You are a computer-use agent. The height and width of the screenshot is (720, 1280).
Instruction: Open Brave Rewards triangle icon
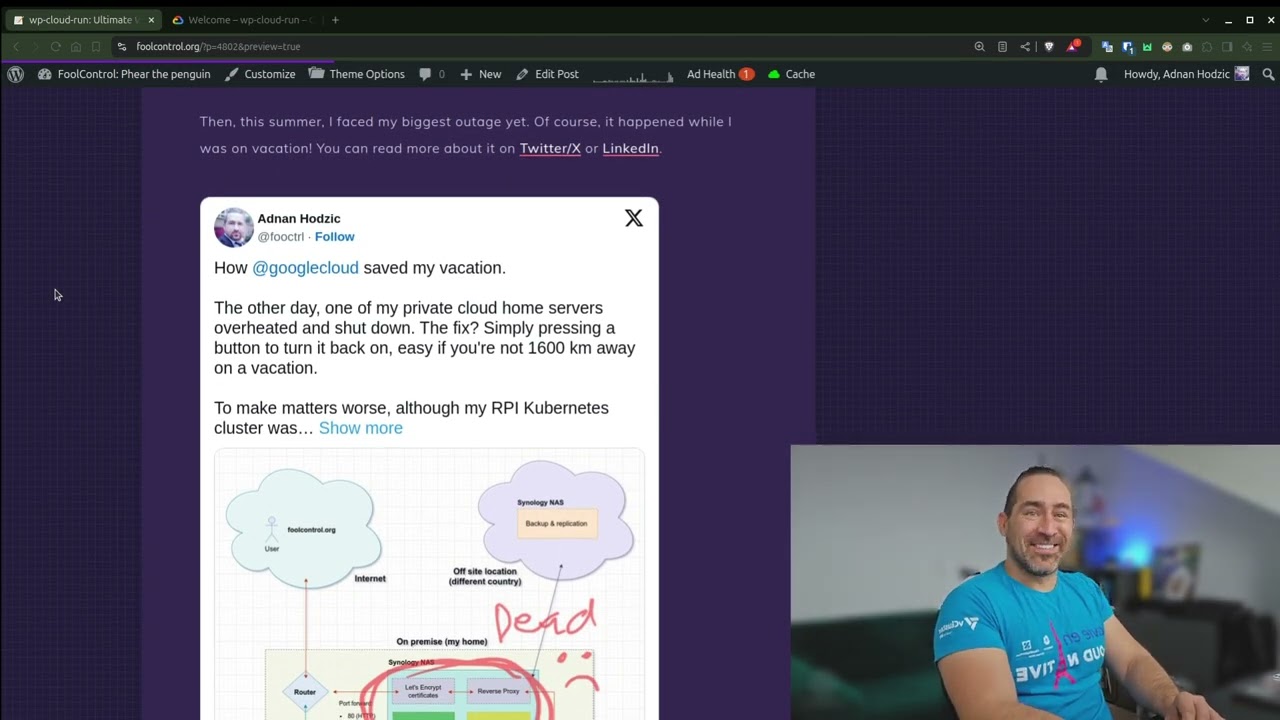(1073, 46)
